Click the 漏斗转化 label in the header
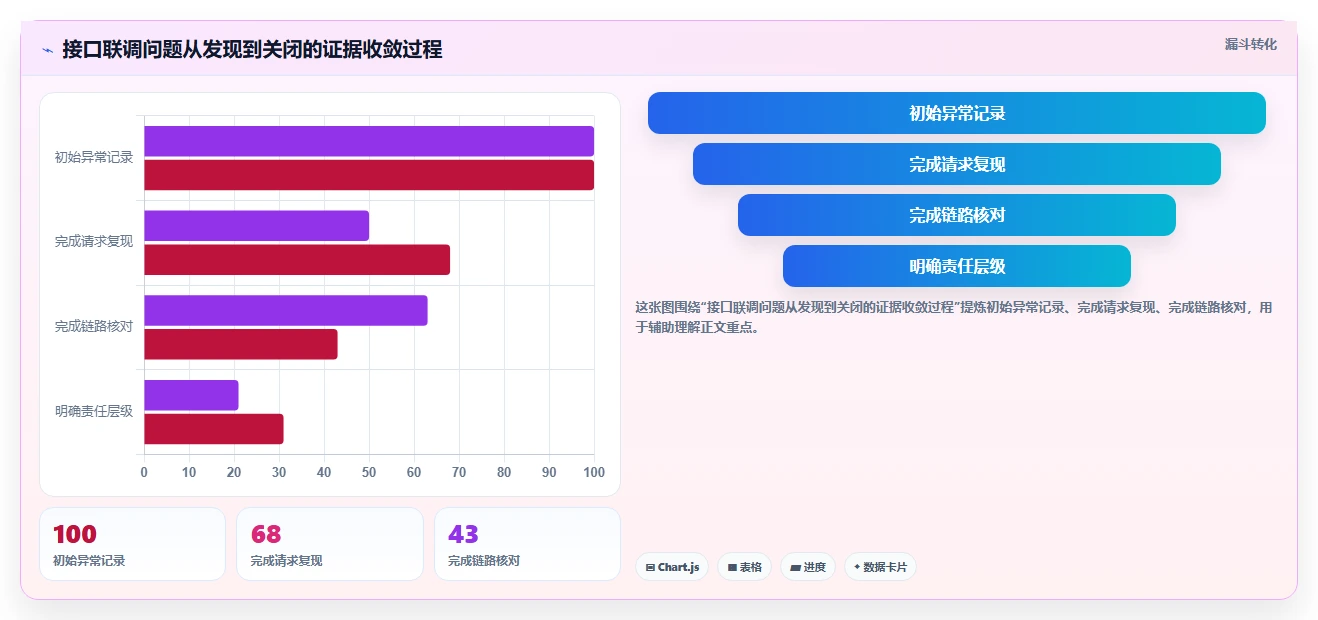 tap(1251, 44)
